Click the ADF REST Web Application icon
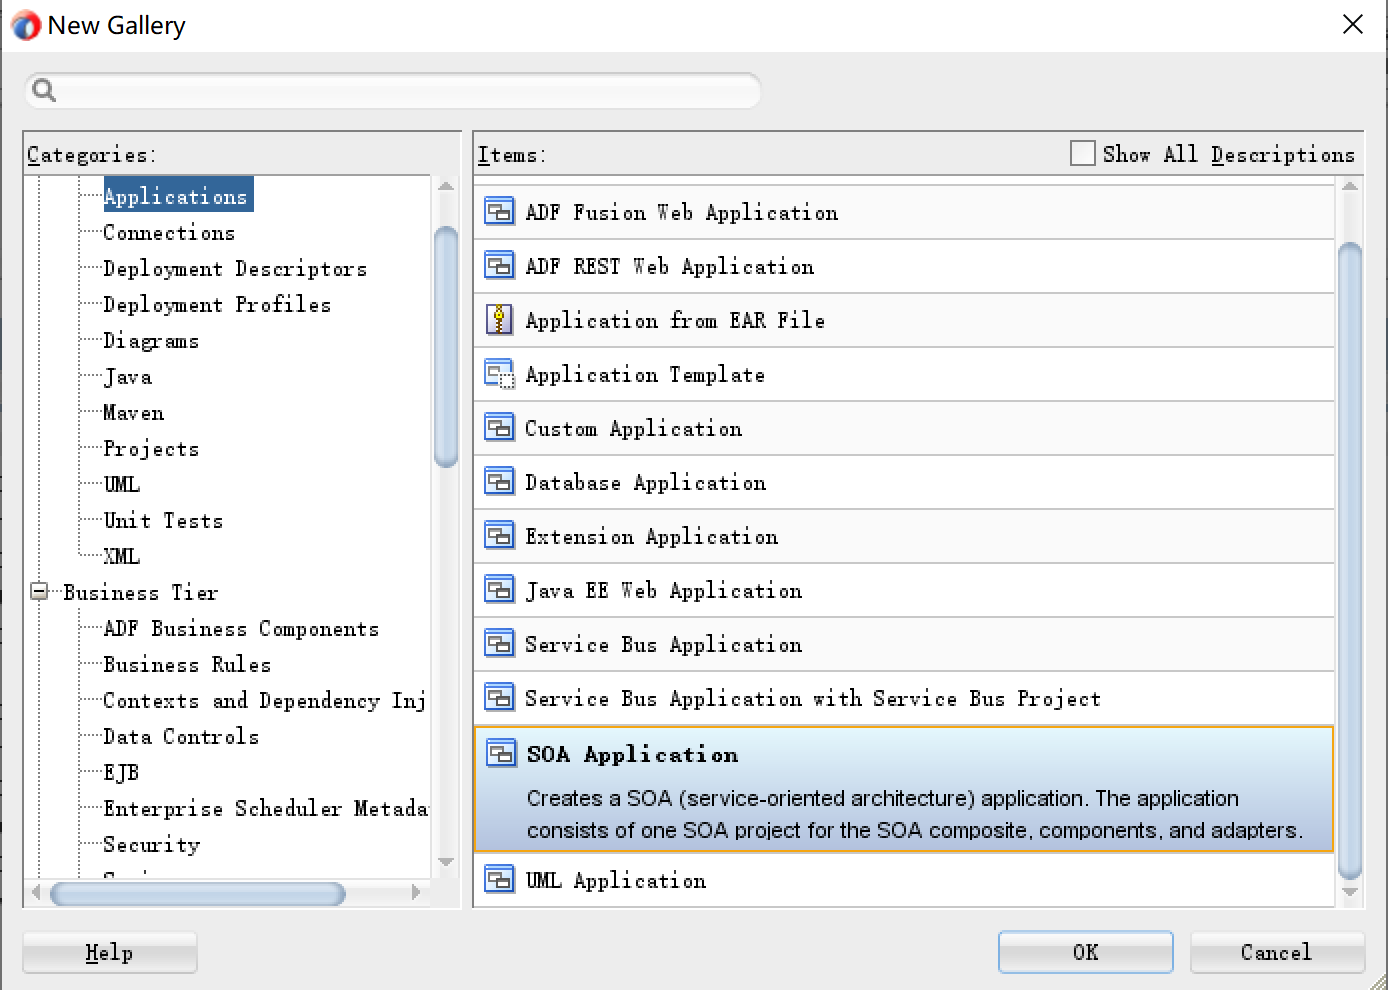The height and width of the screenshot is (990, 1388). (x=499, y=265)
